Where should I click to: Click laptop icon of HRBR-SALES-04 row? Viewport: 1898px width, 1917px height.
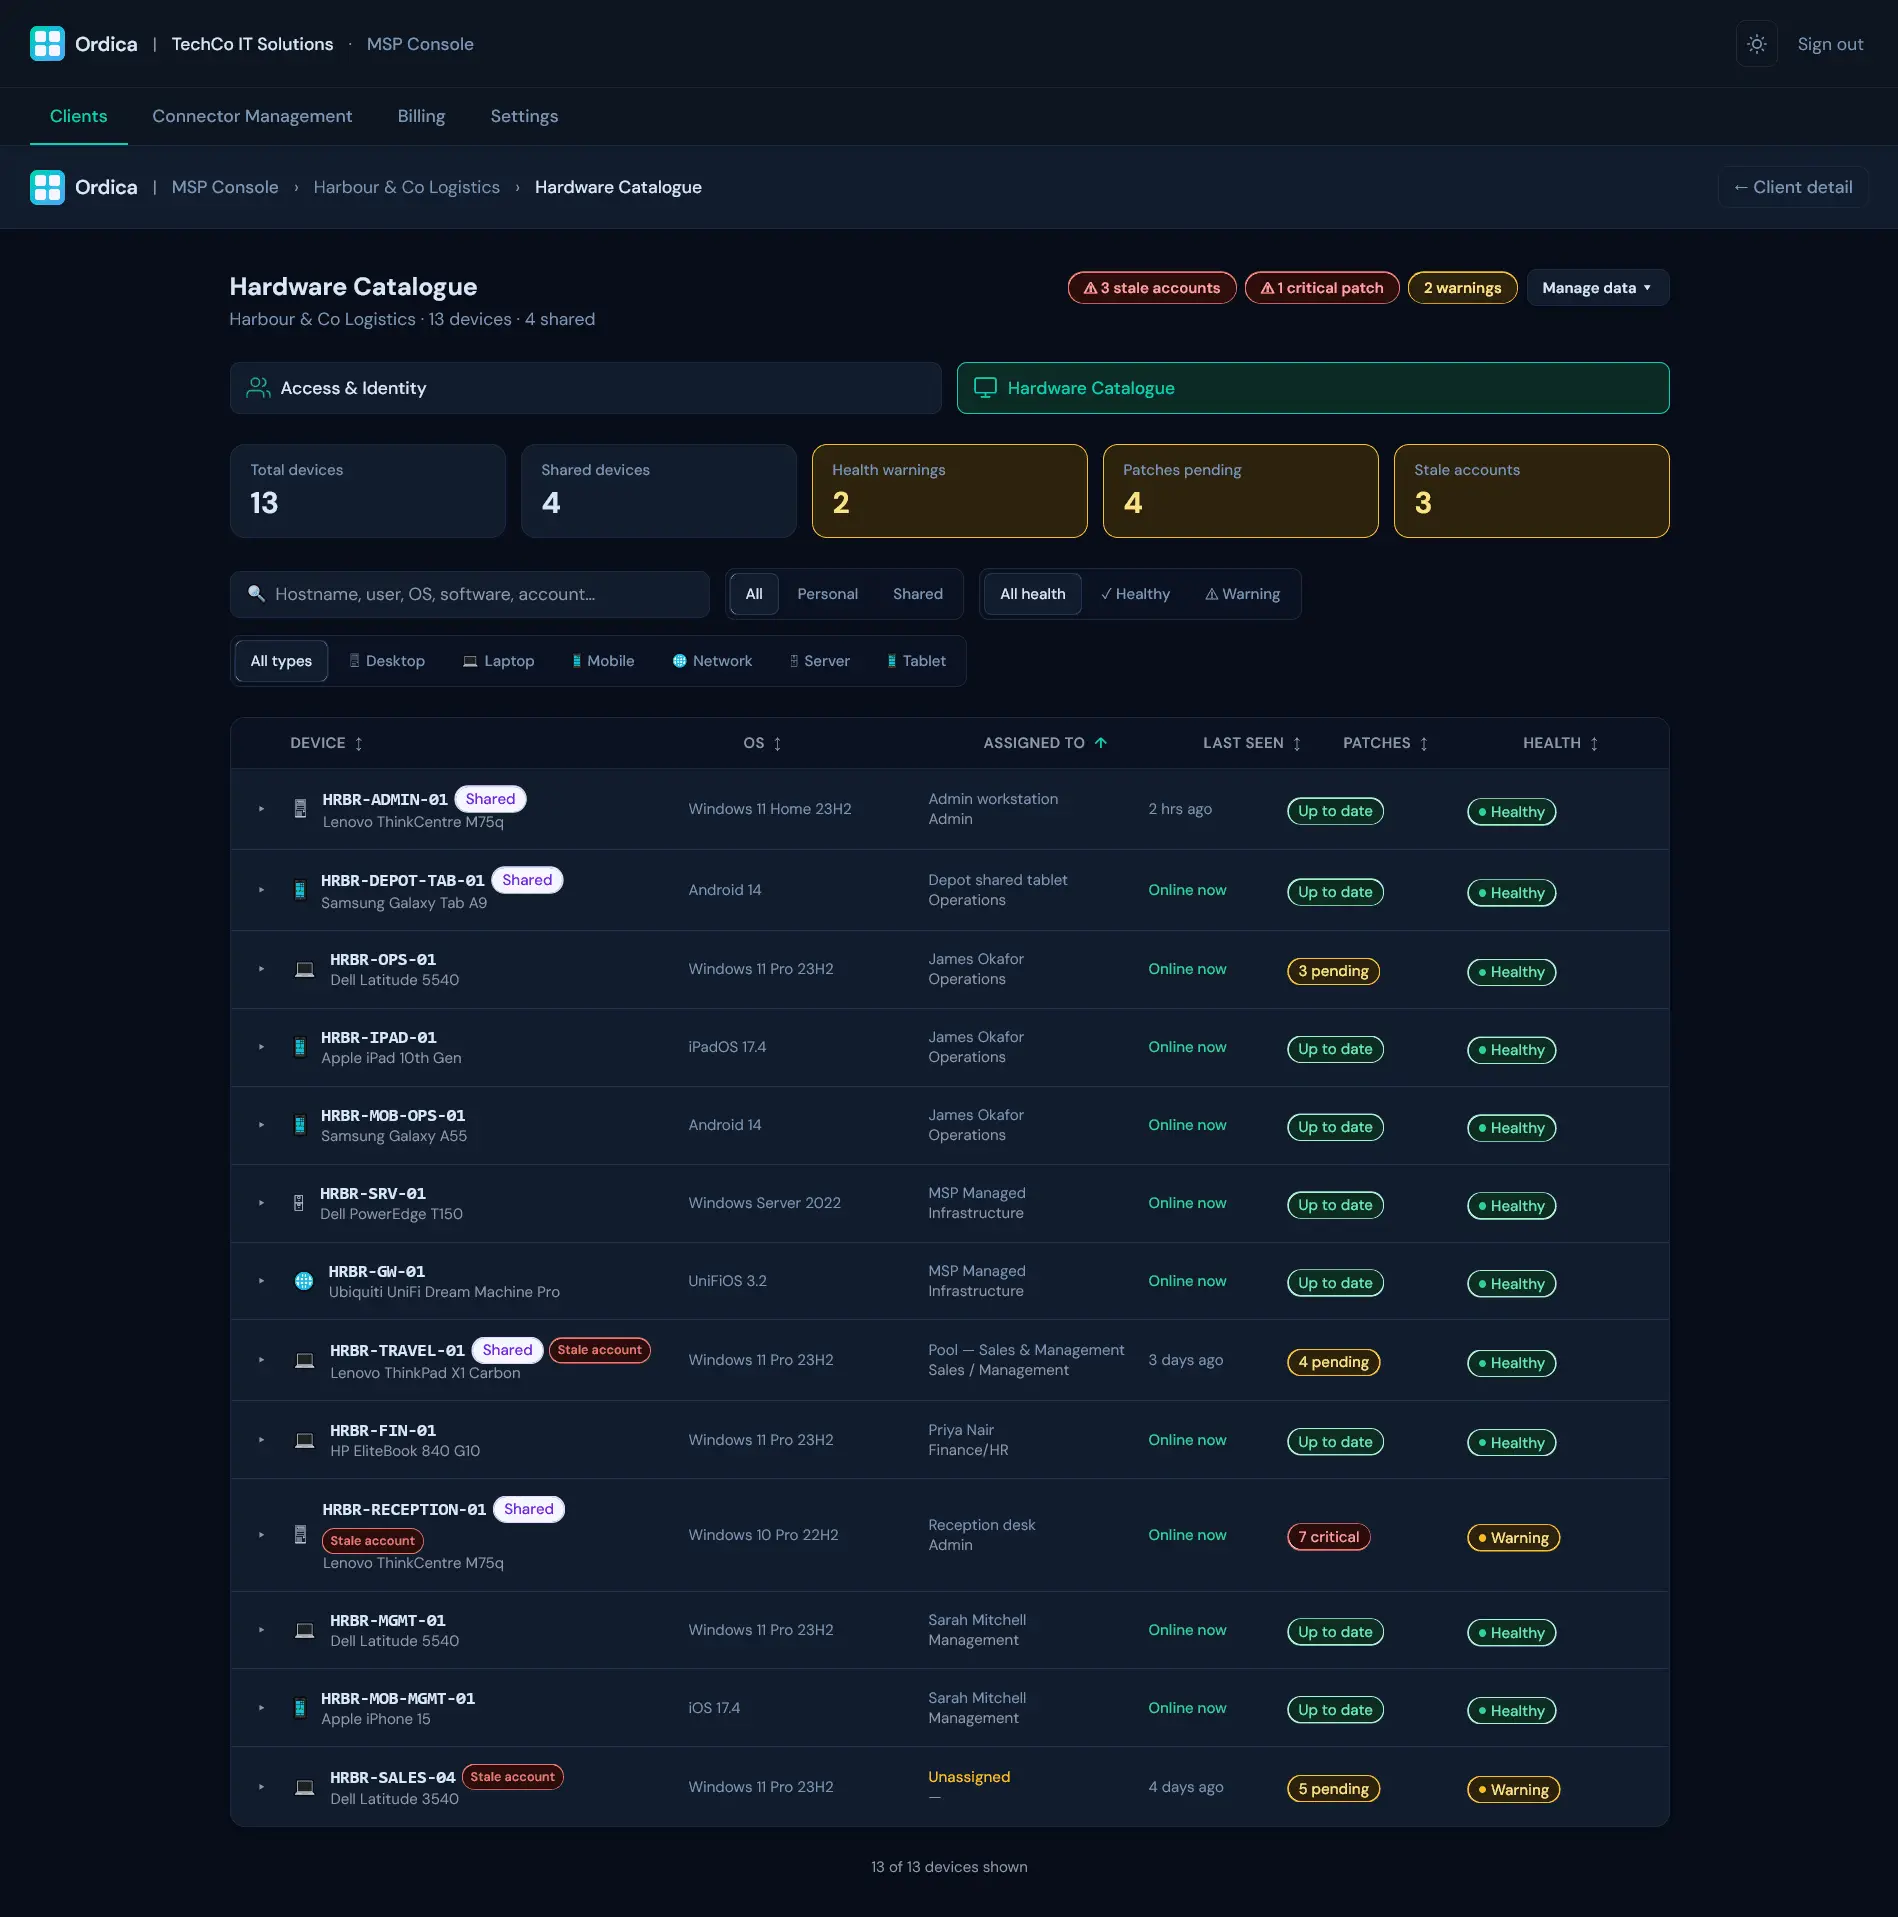point(304,1787)
